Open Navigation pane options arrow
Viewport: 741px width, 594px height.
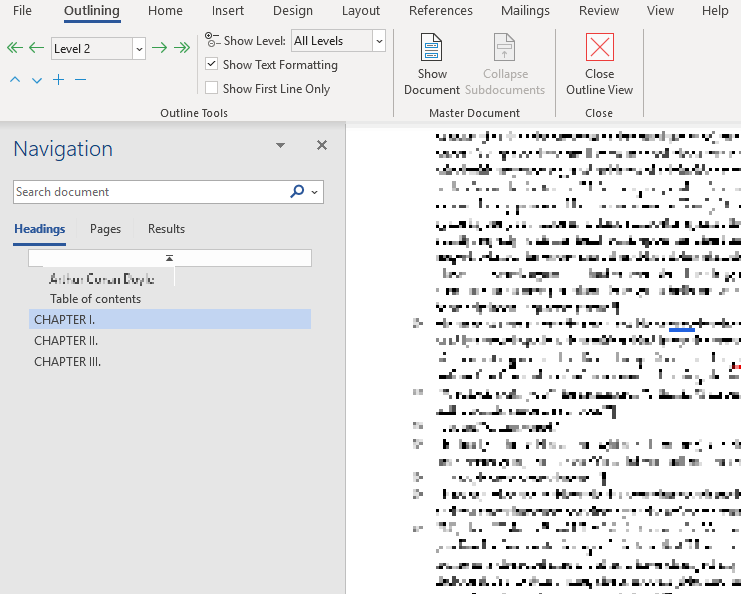coord(280,146)
